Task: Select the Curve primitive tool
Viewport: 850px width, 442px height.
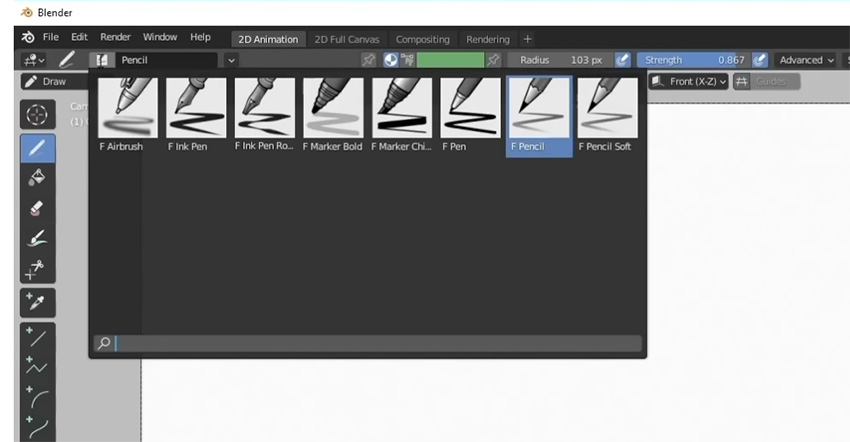Action: click(37, 427)
